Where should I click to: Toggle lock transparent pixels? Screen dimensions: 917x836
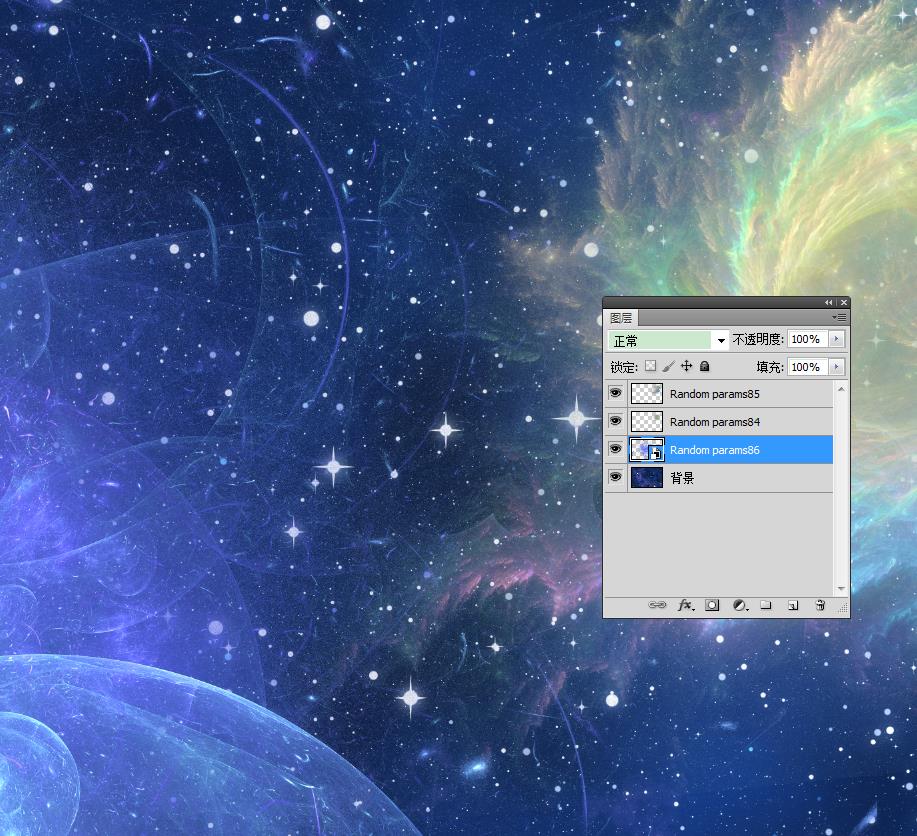[x=650, y=366]
